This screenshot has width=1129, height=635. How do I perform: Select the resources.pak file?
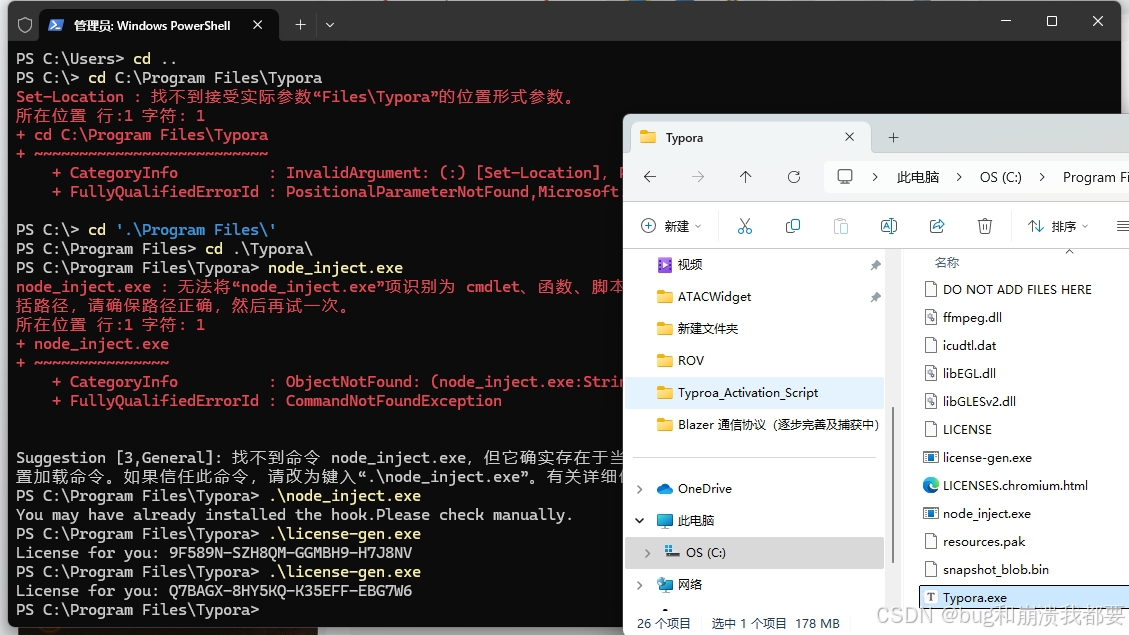tap(984, 542)
